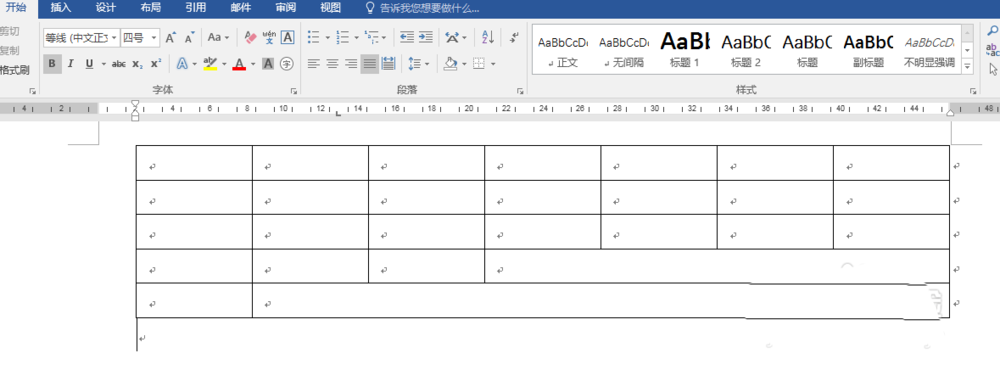Toggle Underline formatting (U)
The height and width of the screenshot is (370, 1000).
(x=89, y=64)
